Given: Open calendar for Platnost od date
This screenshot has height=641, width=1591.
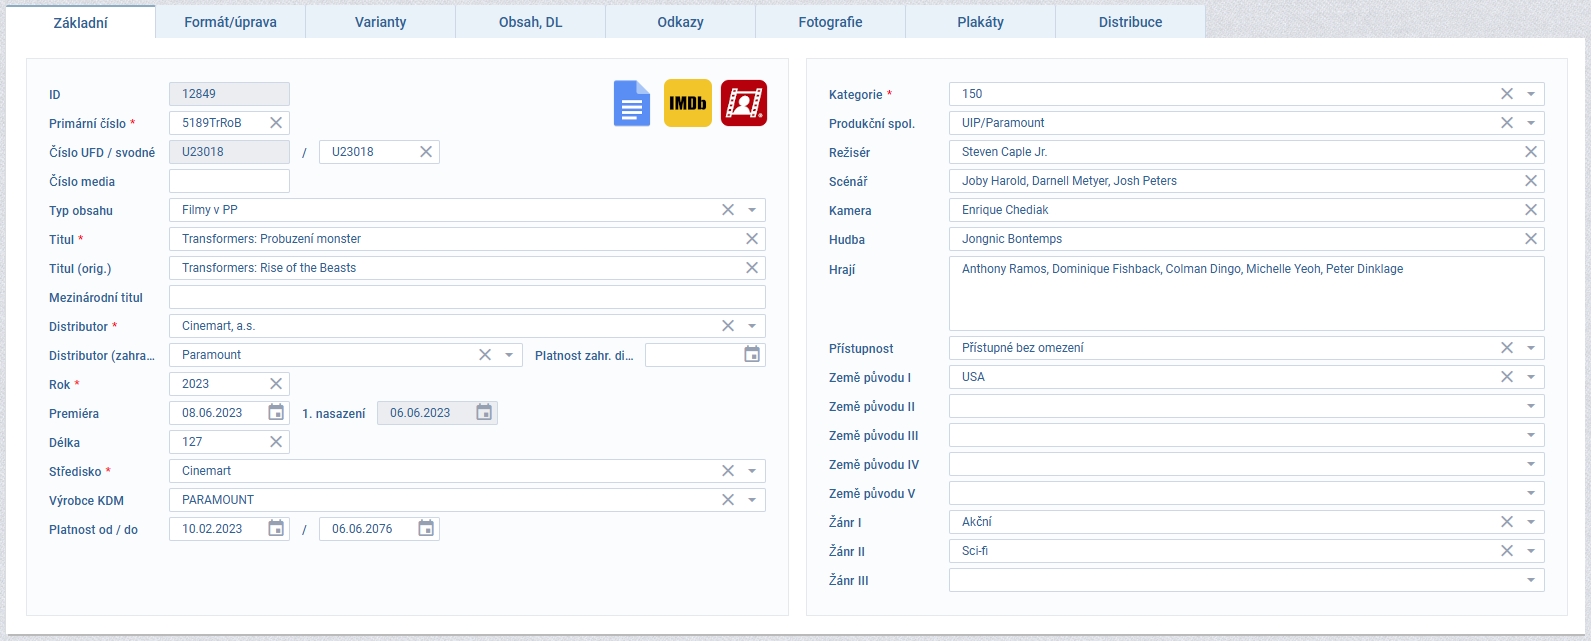Looking at the screenshot, I should [x=276, y=529].
